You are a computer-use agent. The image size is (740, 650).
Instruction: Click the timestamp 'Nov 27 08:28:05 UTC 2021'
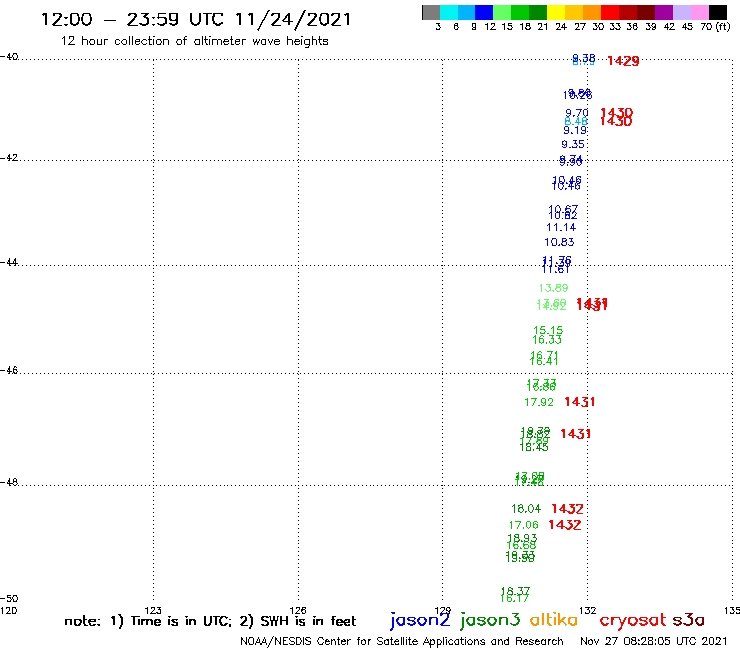[x=653, y=642]
